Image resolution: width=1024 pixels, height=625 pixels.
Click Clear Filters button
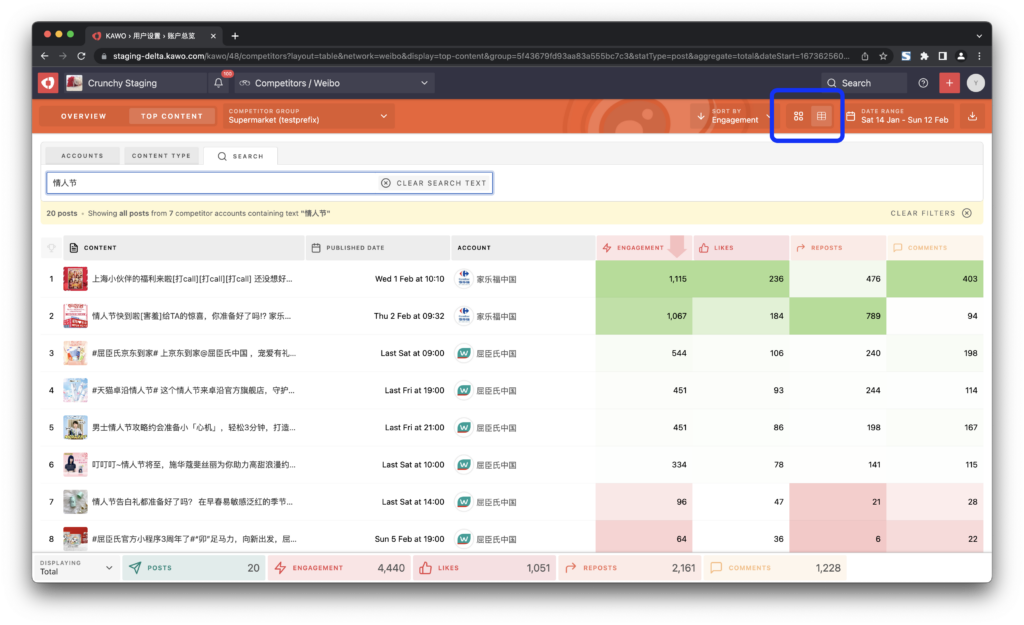click(x=931, y=213)
